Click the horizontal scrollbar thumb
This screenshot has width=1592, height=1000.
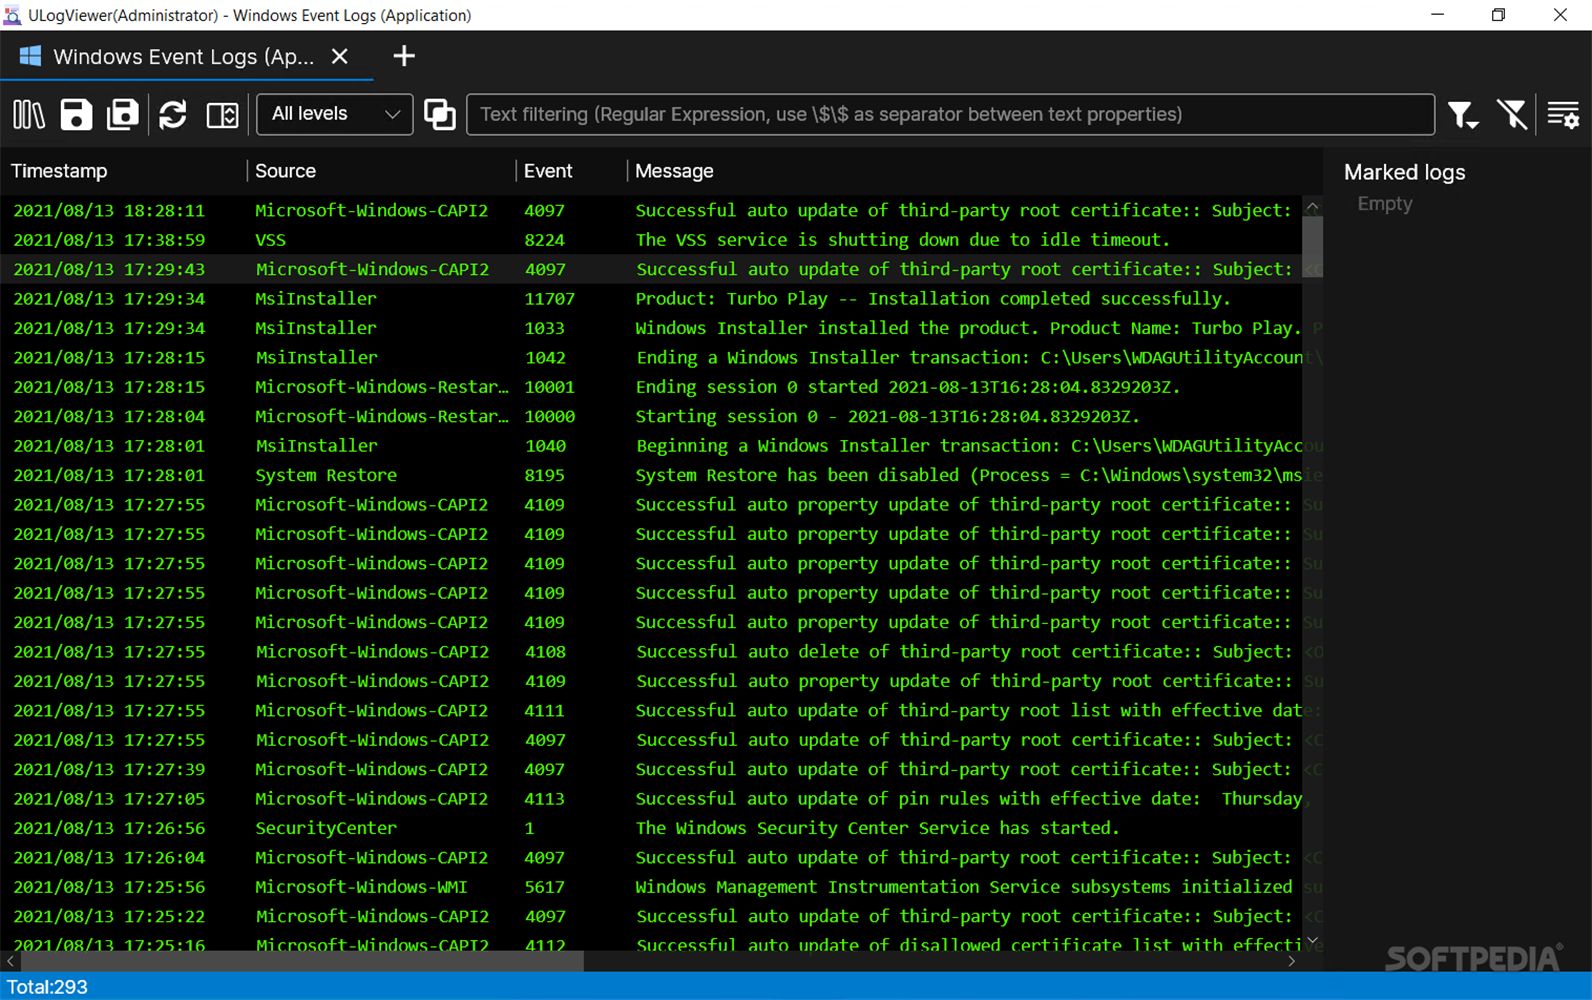302,961
